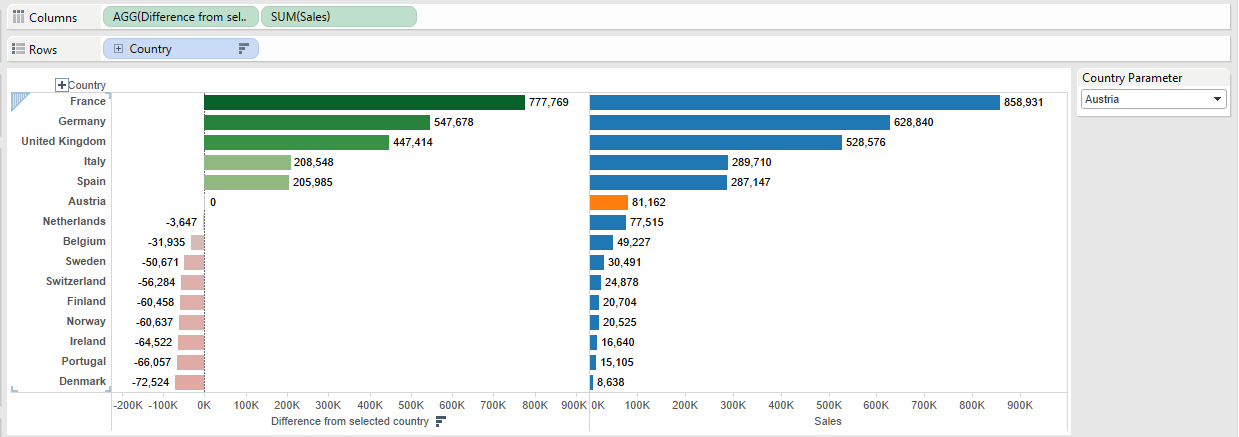Screen dimensions: 1239x437
Task: Select the orange Austria sales bar
Action: click(x=608, y=202)
